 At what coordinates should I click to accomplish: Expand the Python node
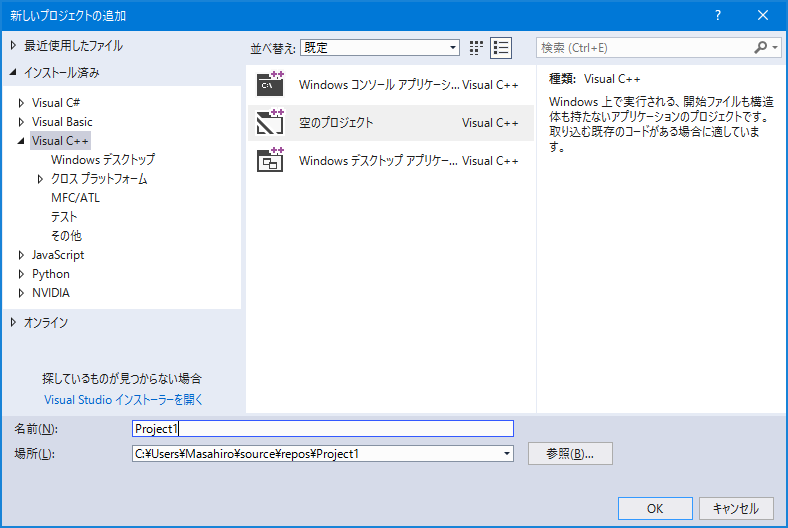point(21,274)
